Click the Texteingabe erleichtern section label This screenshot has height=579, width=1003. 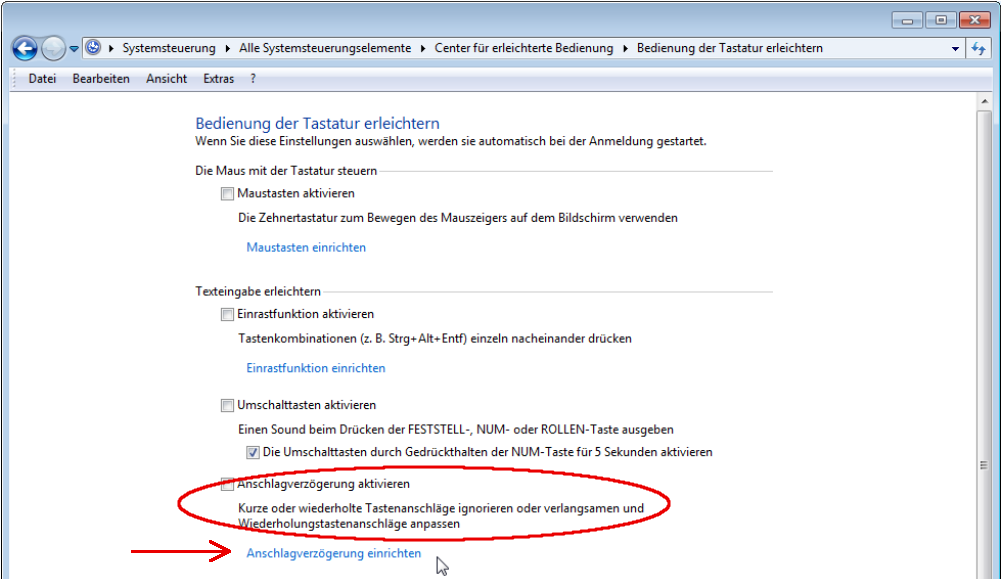click(x=258, y=292)
